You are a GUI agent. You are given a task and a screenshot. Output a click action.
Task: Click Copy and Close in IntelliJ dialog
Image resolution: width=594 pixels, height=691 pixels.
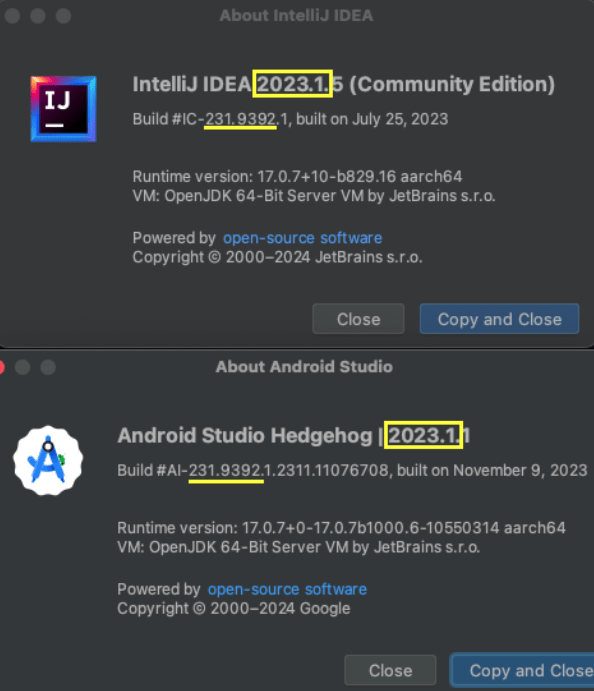(x=499, y=319)
